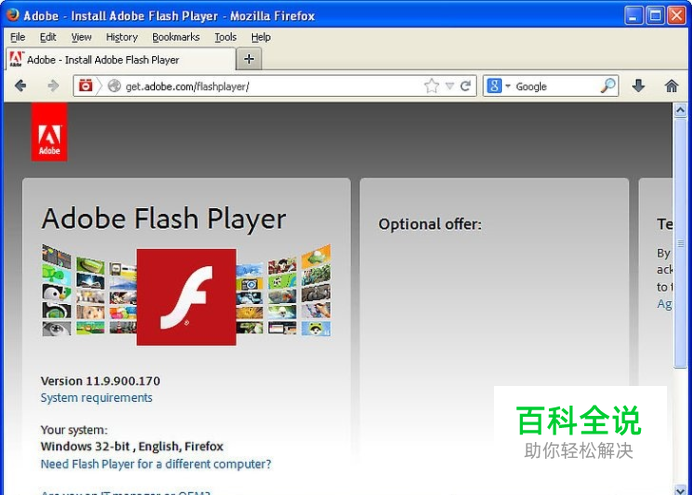Minimize the Firefox window
692x495 pixels.
(x=634, y=15)
